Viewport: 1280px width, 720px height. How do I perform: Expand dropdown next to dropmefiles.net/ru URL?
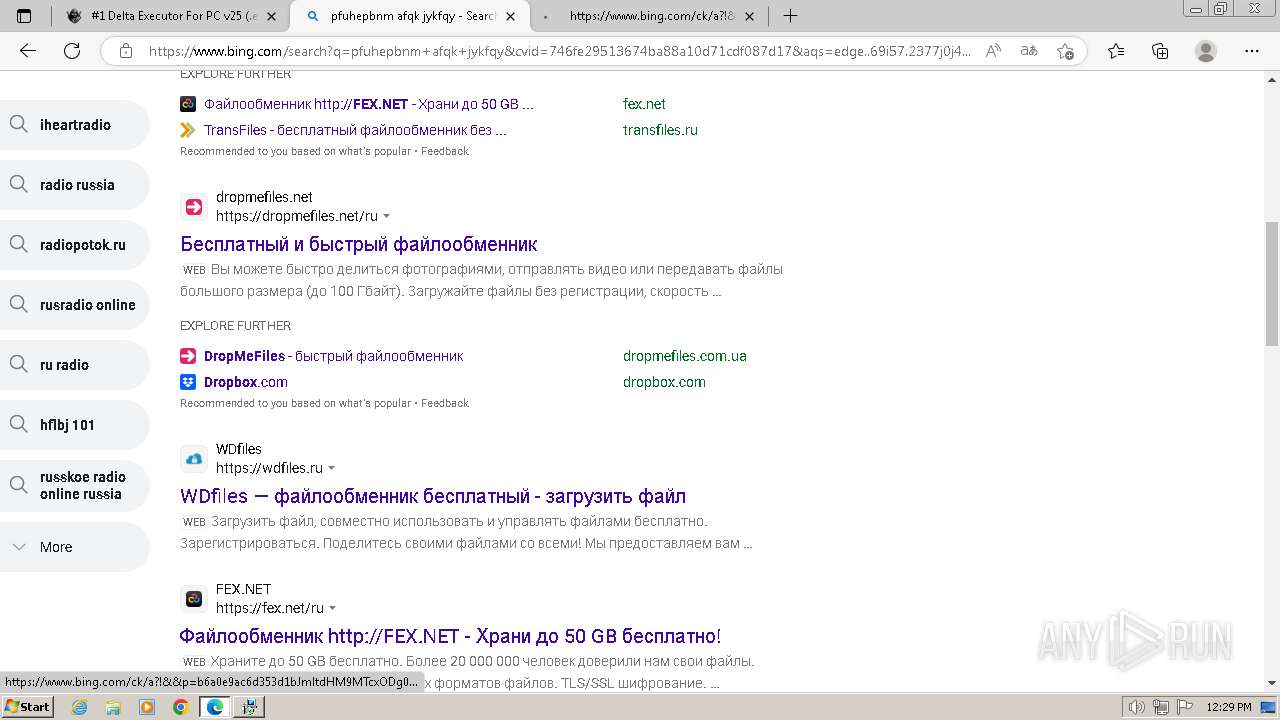click(387, 216)
